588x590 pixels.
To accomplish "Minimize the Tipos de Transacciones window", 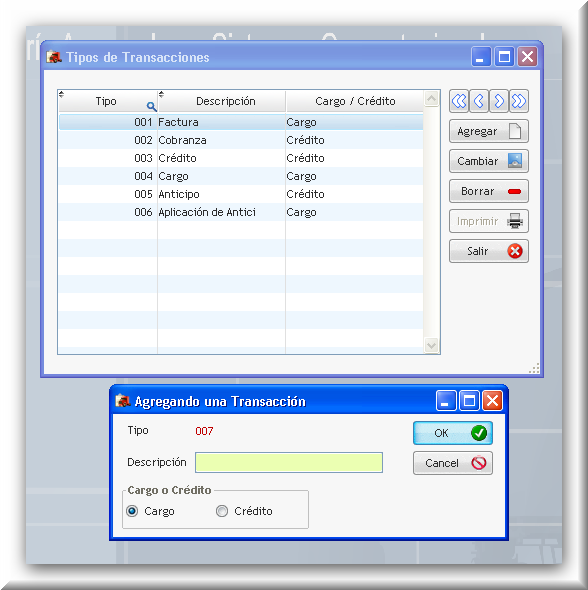I will 481,57.
